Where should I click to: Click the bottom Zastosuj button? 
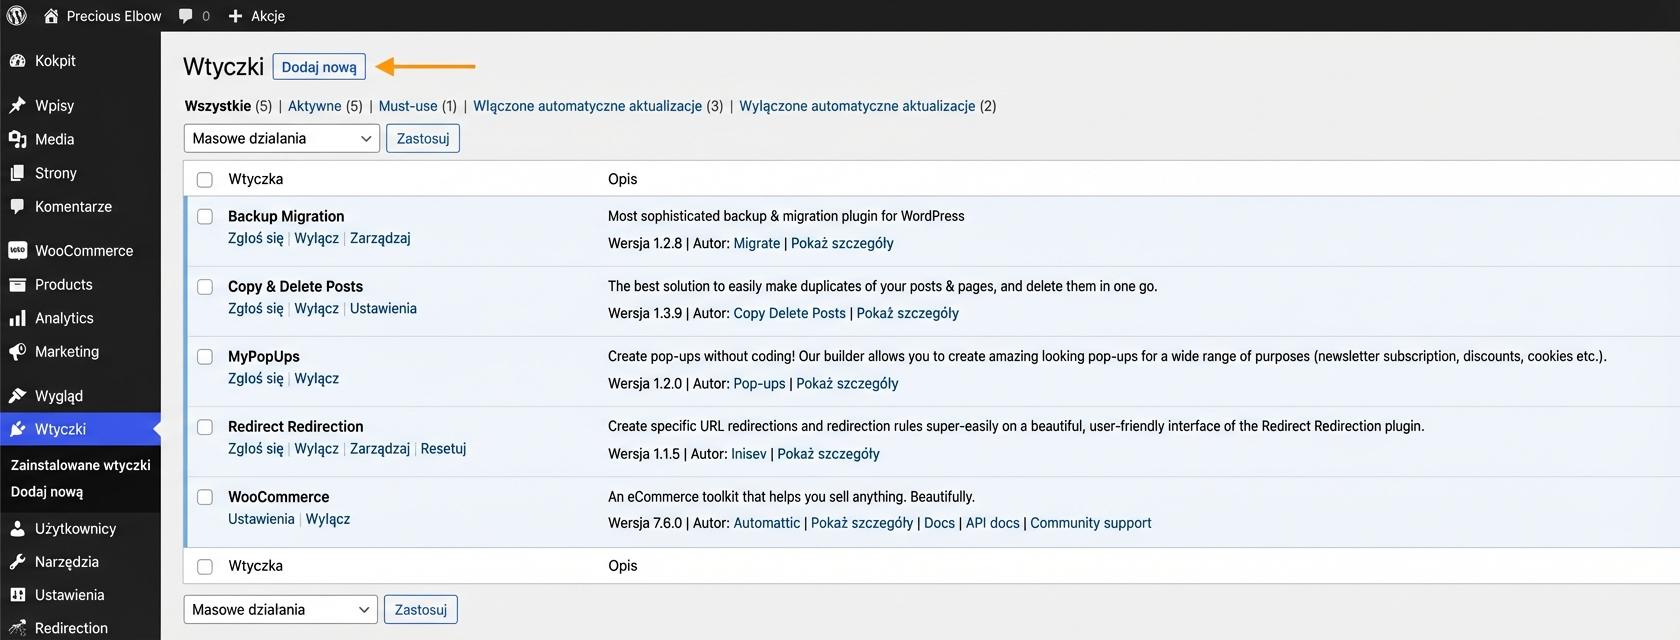[x=421, y=609]
